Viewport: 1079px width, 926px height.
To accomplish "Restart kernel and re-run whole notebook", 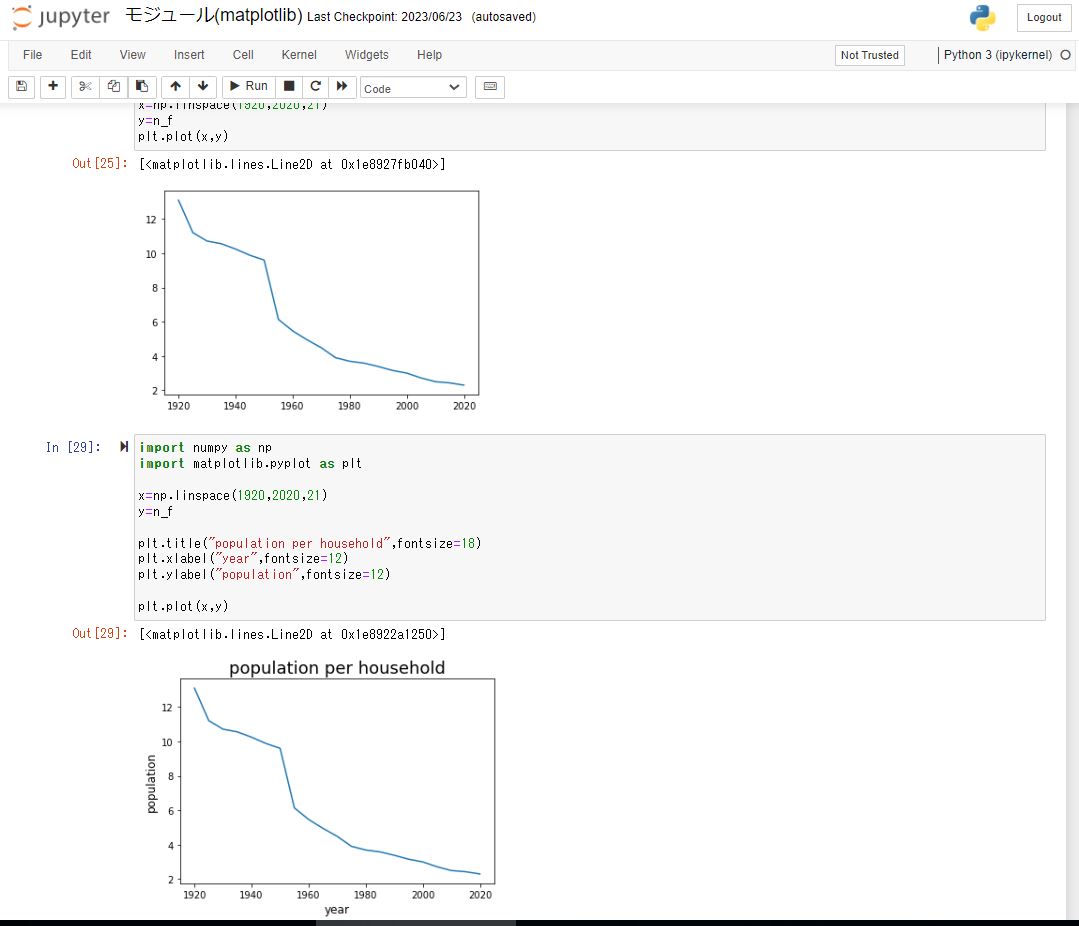I will pyautogui.click(x=342, y=87).
